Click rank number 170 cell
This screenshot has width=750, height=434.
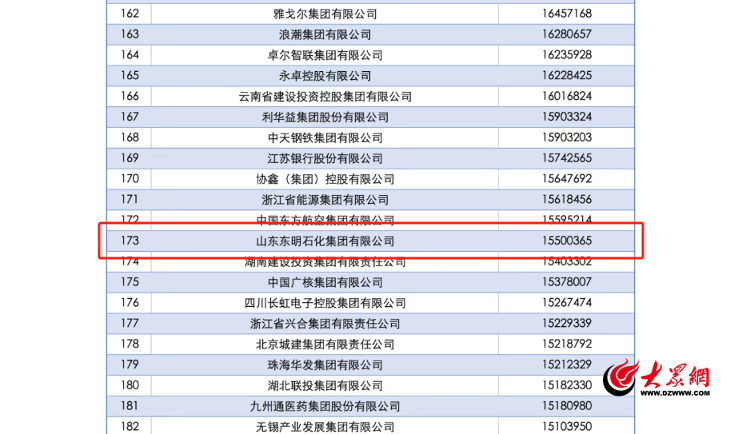point(129,179)
